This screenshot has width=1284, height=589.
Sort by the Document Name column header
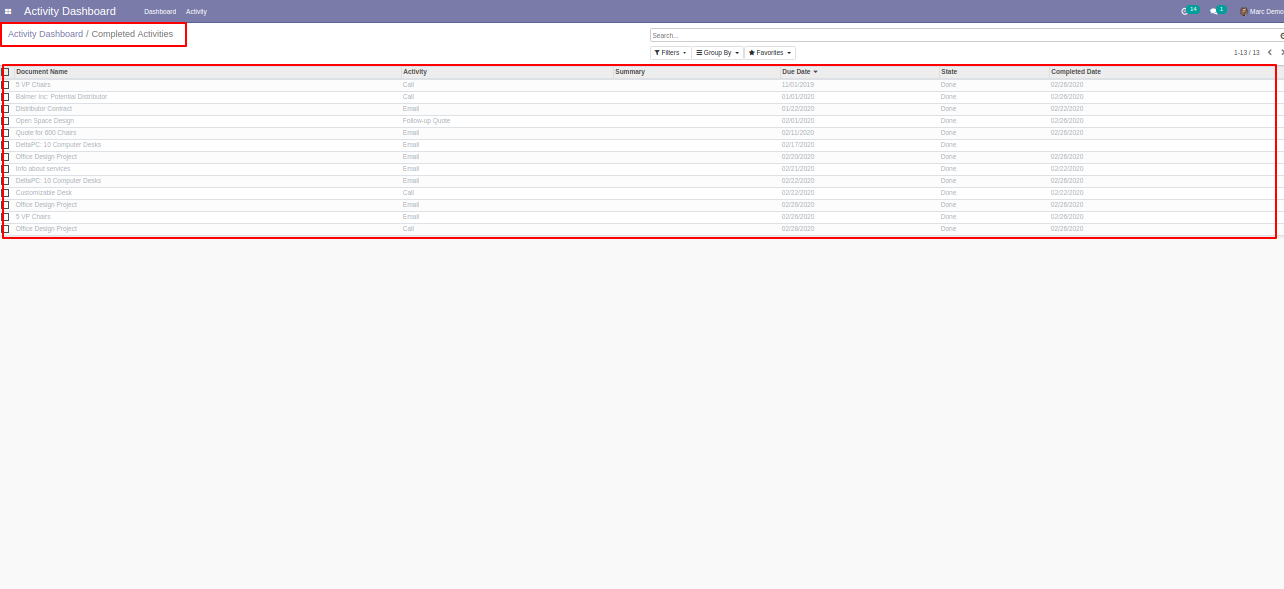[x=42, y=72]
